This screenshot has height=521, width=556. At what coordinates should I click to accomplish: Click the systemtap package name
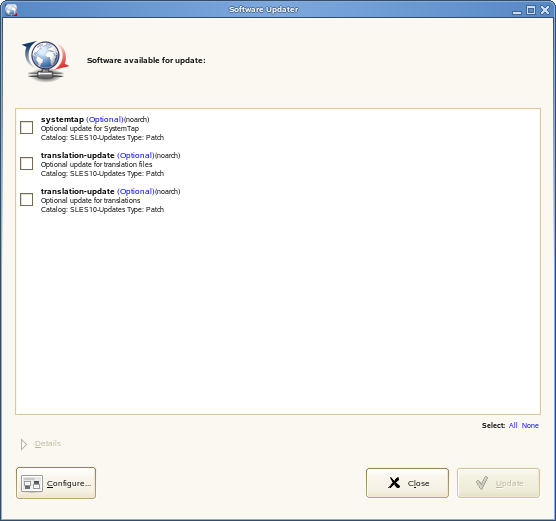click(x=62, y=120)
